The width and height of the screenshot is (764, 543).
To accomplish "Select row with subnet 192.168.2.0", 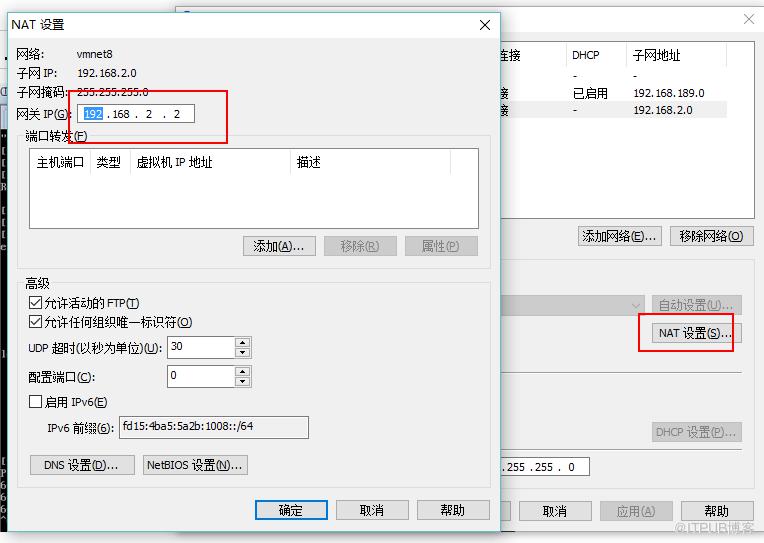I will (613, 110).
